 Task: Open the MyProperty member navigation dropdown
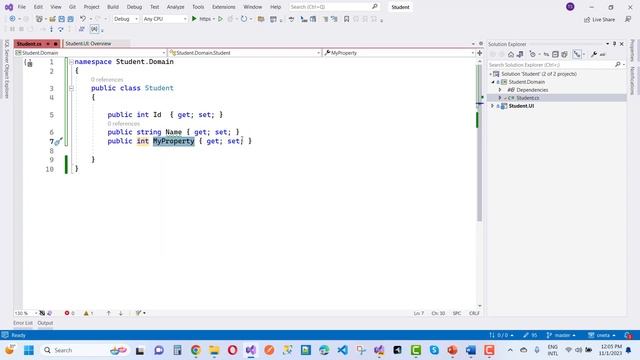(x=399, y=53)
